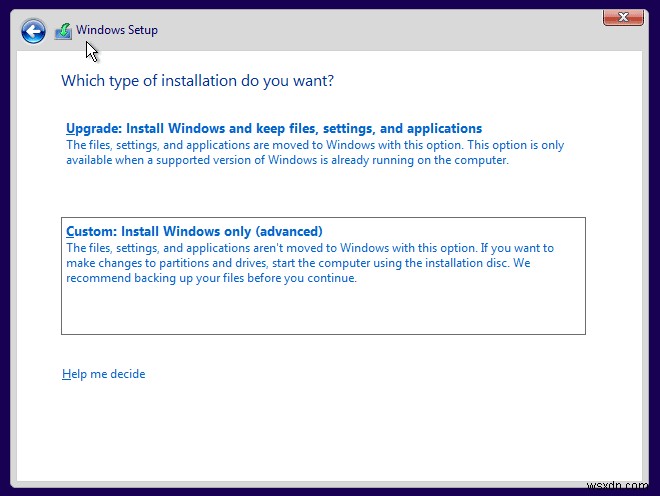Go back using the blue arrow button

(x=33, y=31)
